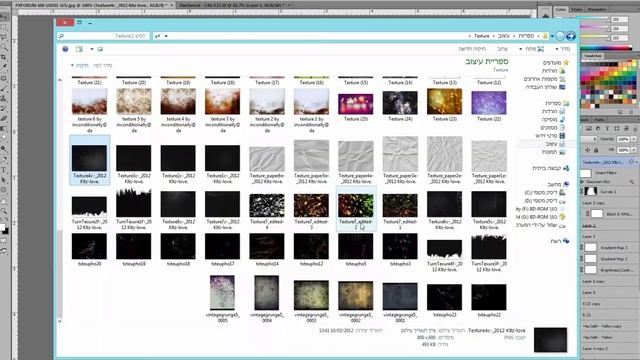
Task: Click ספריות in the breadcrumb path
Action: pyautogui.click(x=526, y=36)
